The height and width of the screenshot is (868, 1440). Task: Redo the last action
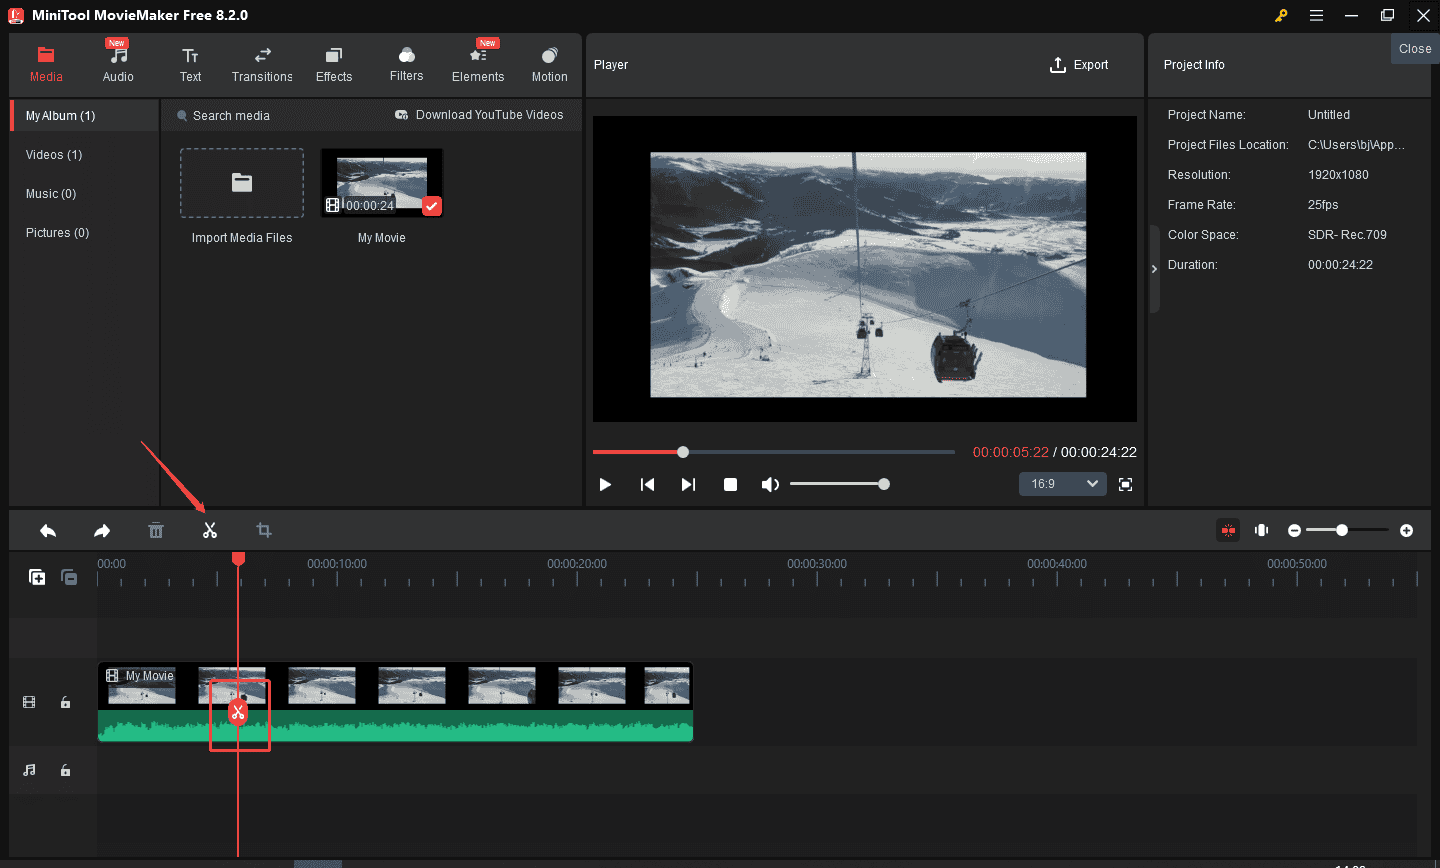pos(102,531)
